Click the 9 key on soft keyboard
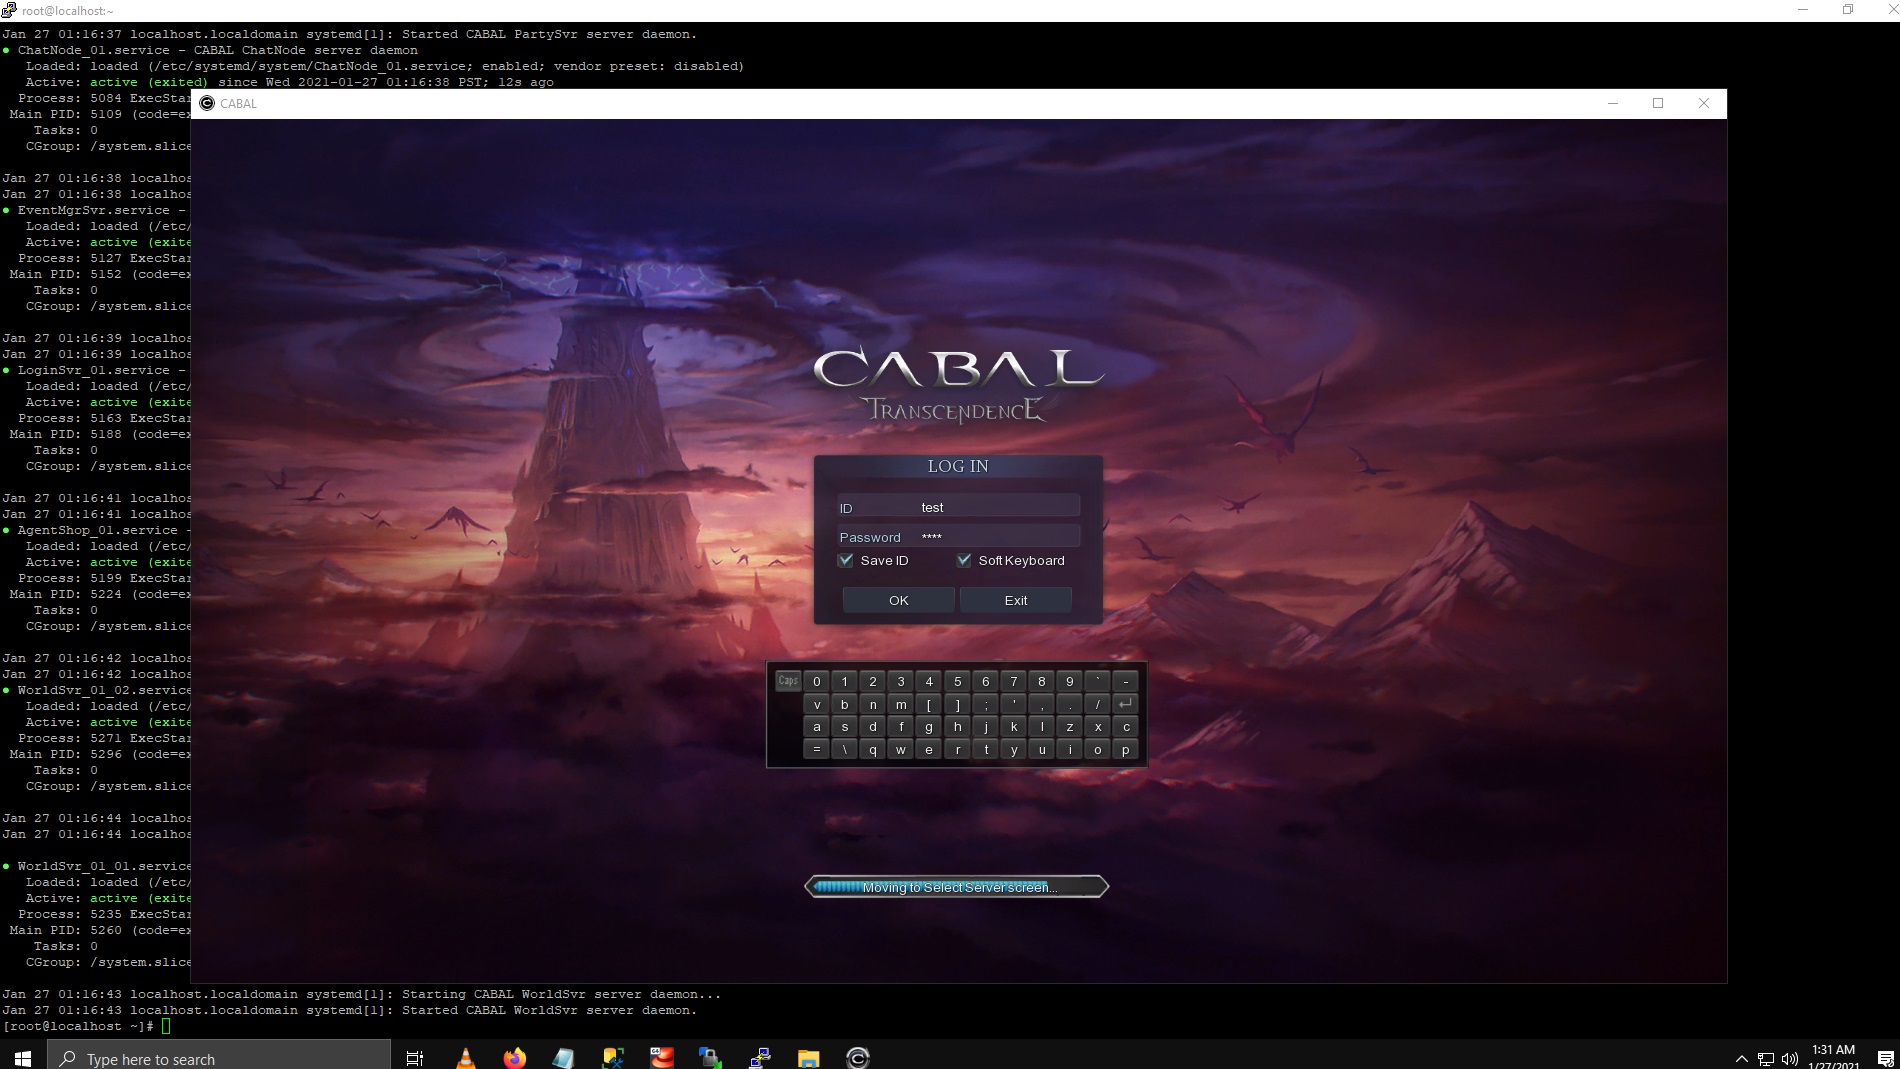This screenshot has width=1900, height=1069. point(1069,681)
